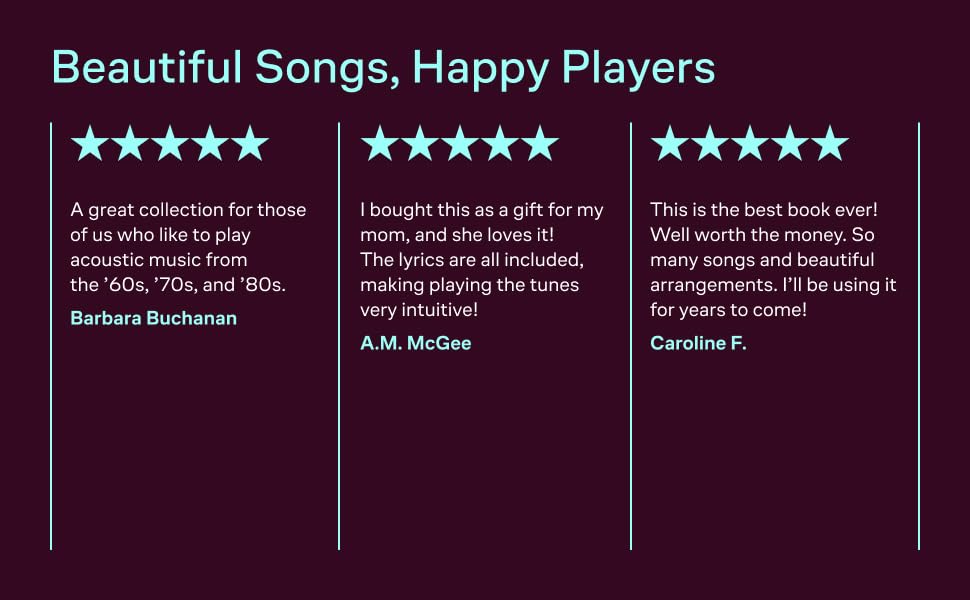
Task: Click the A.M. McGee reviewer name
Action: (x=415, y=343)
